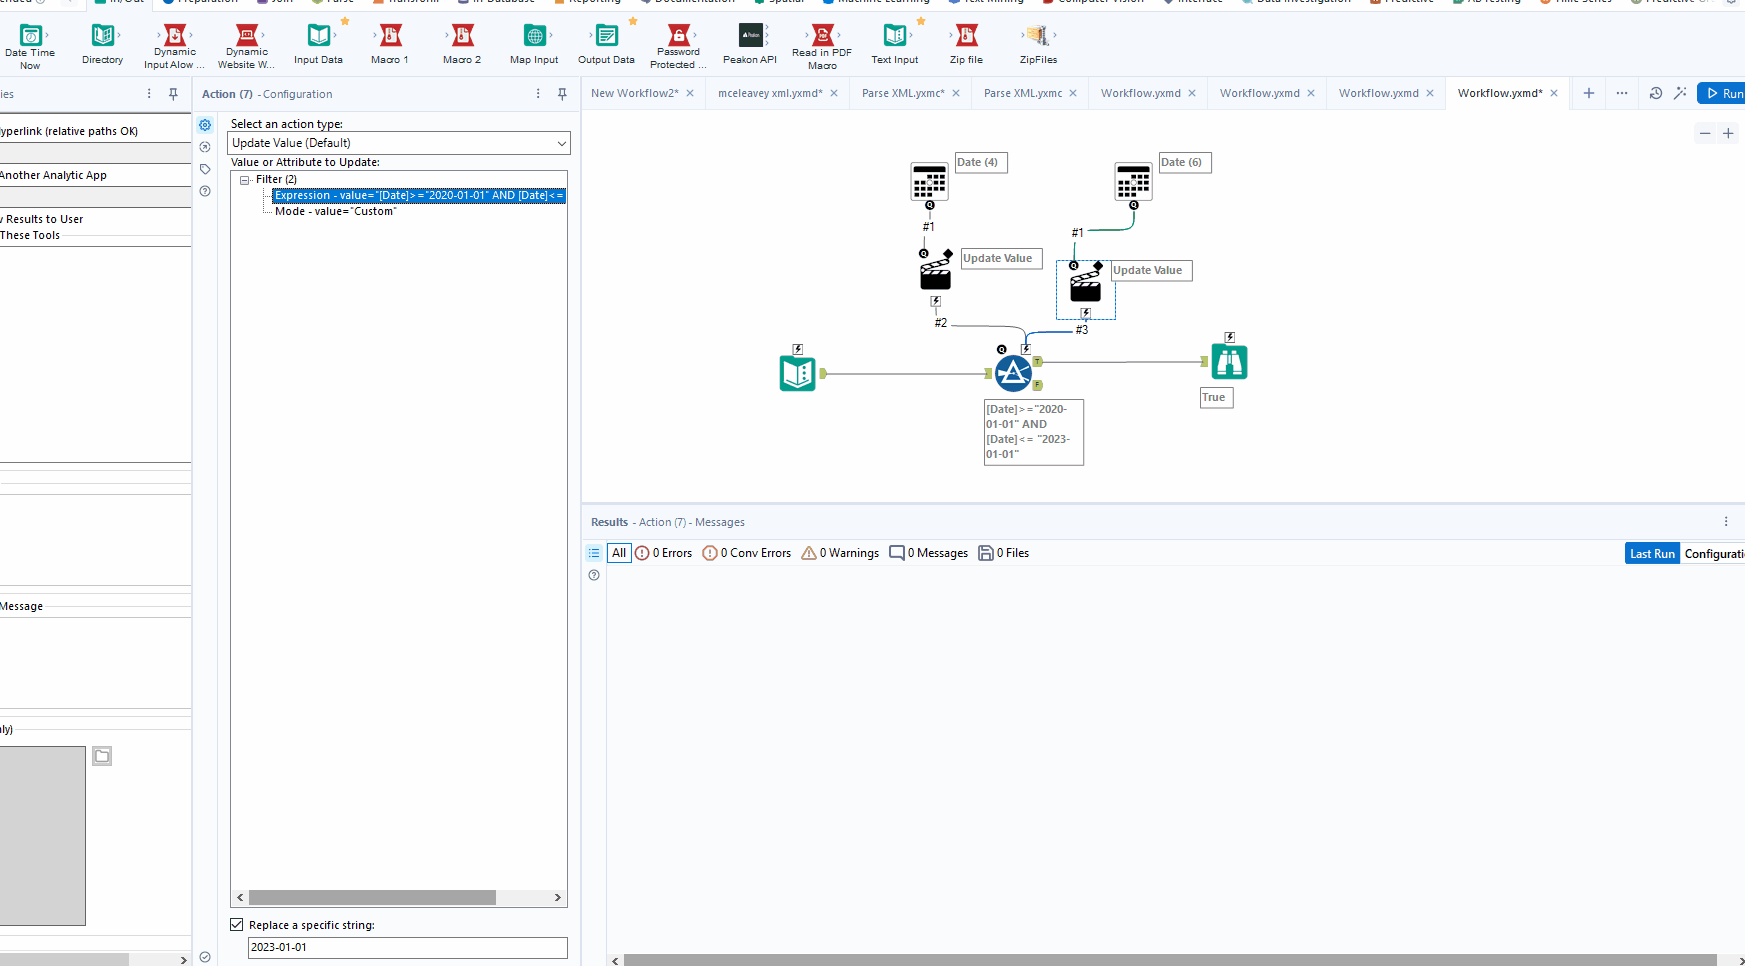1745x966 pixels.
Task: Select the Map Input tool icon
Action: point(534,36)
